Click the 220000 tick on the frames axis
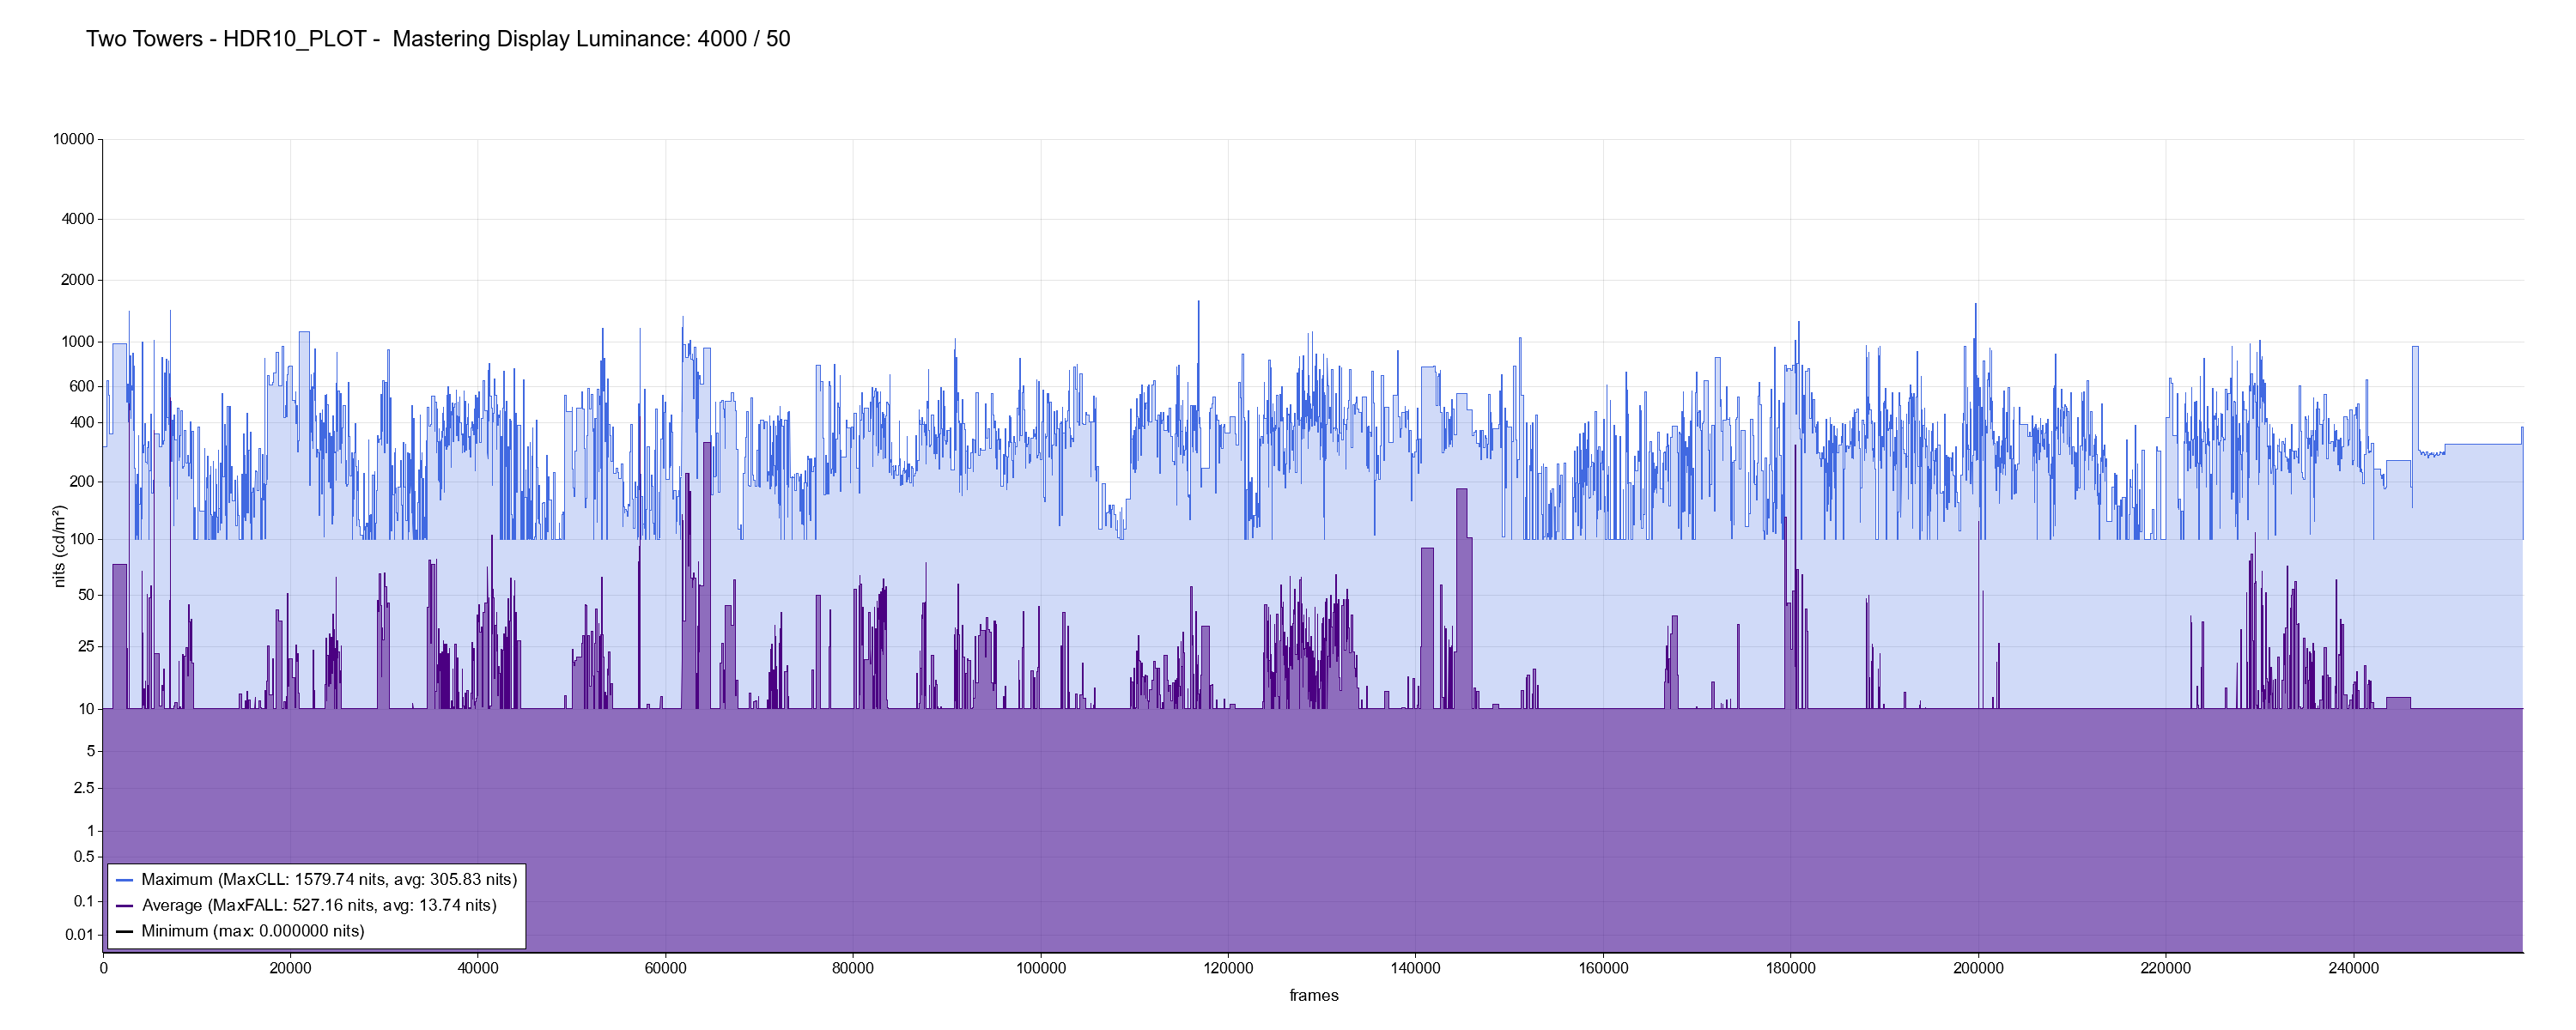The height and width of the screenshot is (1030, 2576). 2166,968
